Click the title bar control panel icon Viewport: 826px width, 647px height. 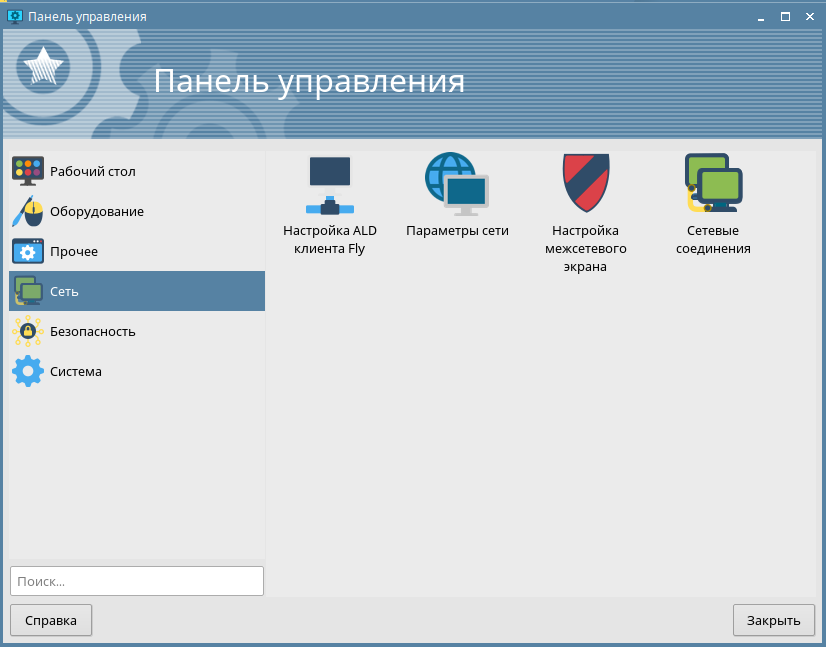point(15,17)
